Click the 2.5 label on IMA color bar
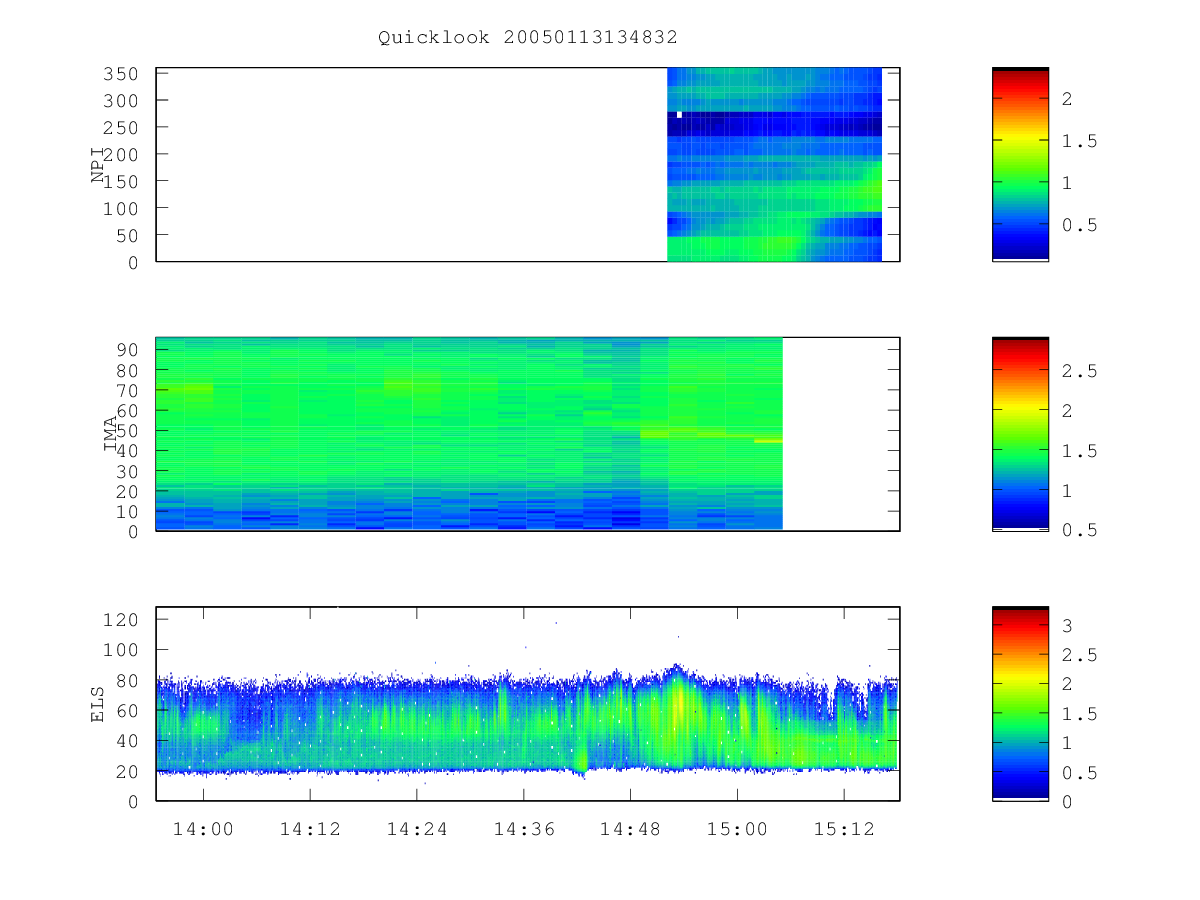1200x900 pixels. [x=1079, y=371]
